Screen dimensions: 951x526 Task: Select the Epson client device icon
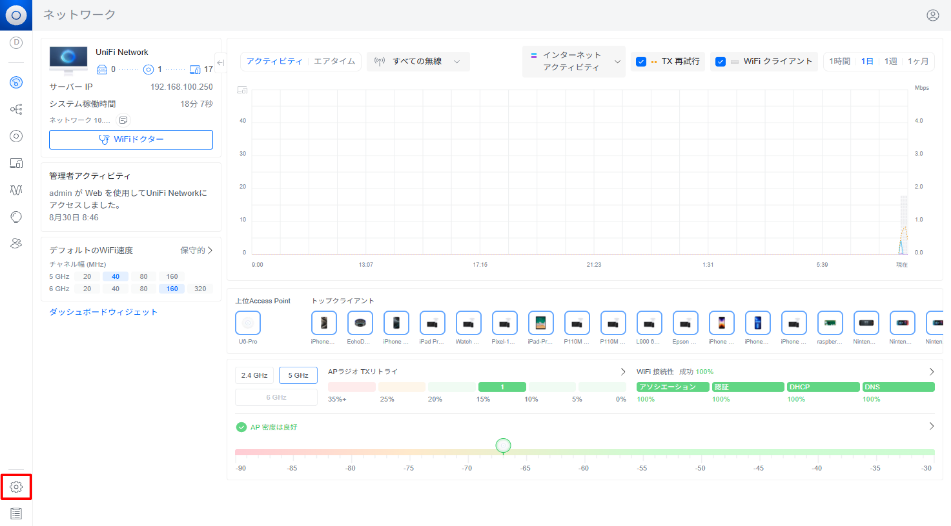click(x=685, y=323)
